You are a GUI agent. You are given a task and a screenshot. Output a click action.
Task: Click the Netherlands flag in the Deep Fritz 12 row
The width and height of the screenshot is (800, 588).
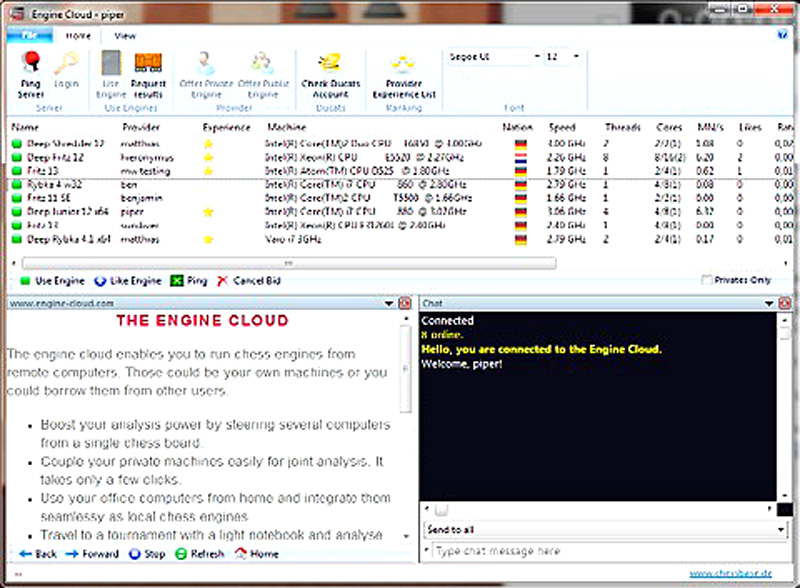pos(520,157)
